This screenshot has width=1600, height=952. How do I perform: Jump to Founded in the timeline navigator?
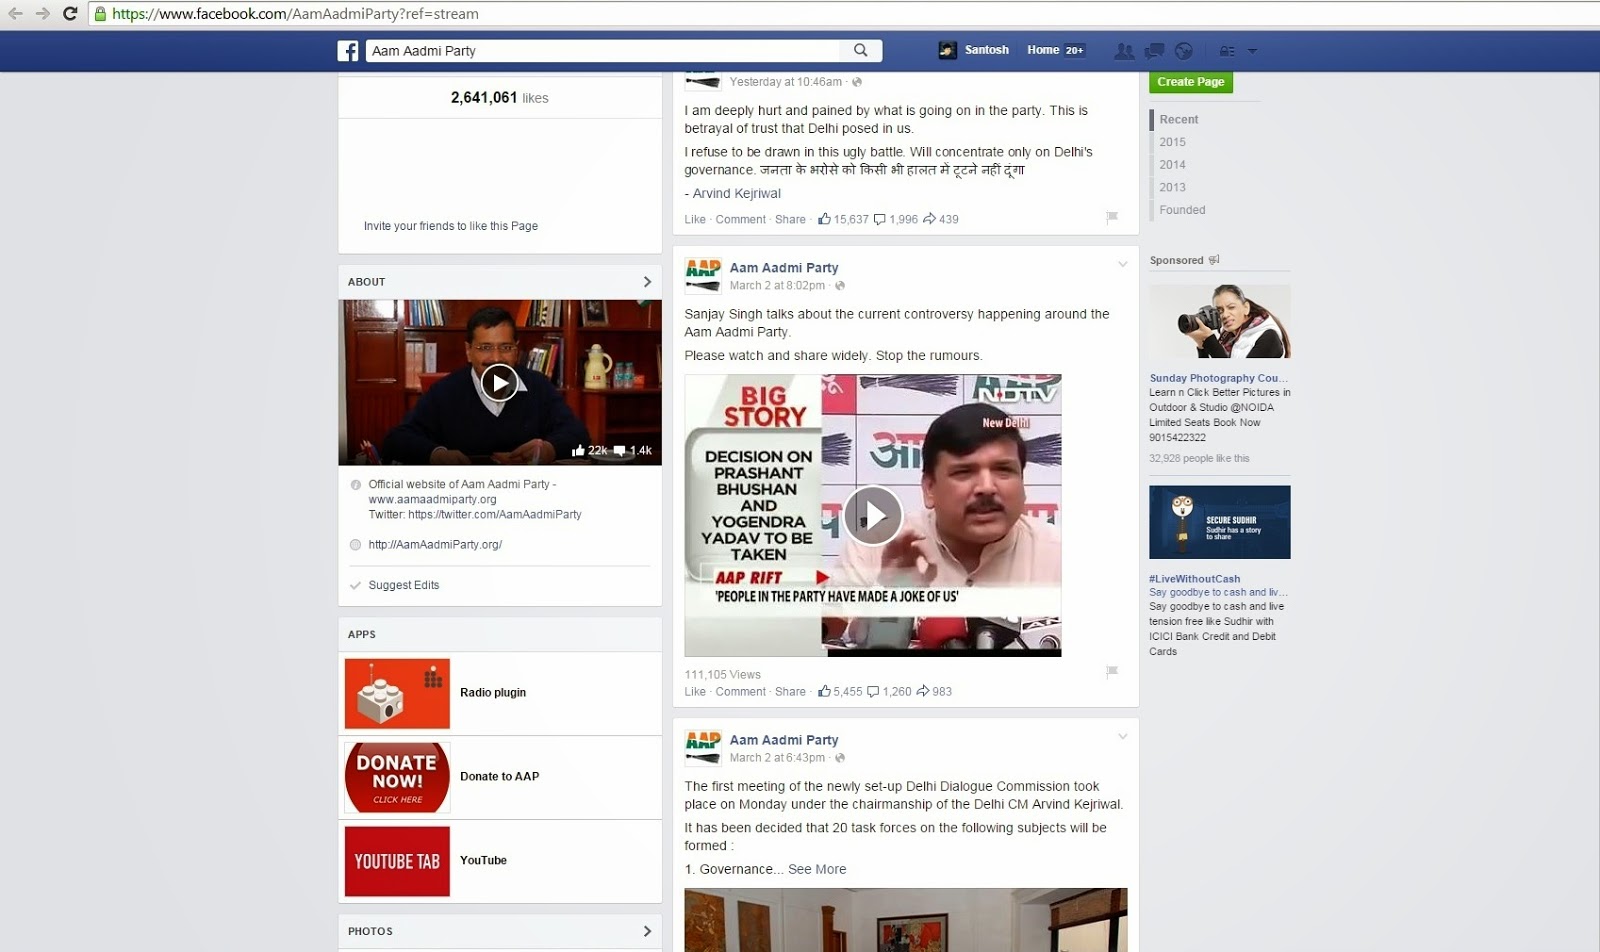(1183, 210)
